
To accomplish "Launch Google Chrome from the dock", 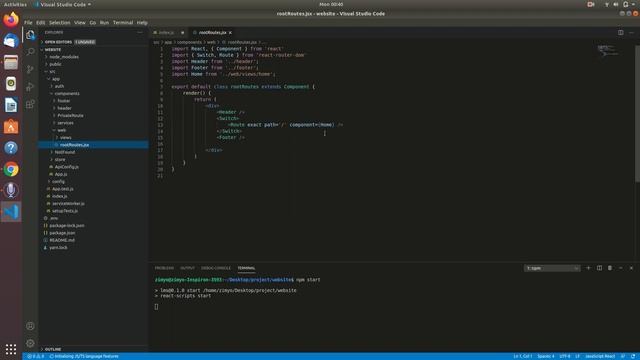I will tap(11, 169).
